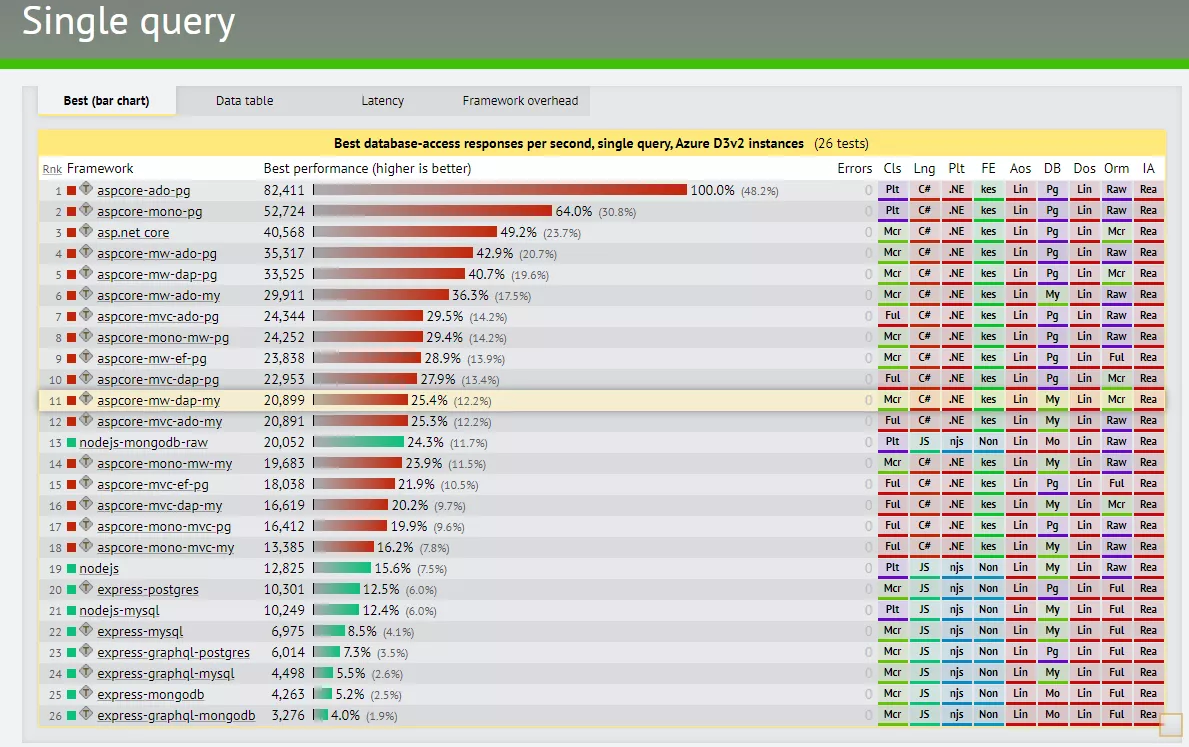Open the Latency tab
The height and width of the screenshot is (747, 1189).
coord(382,101)
